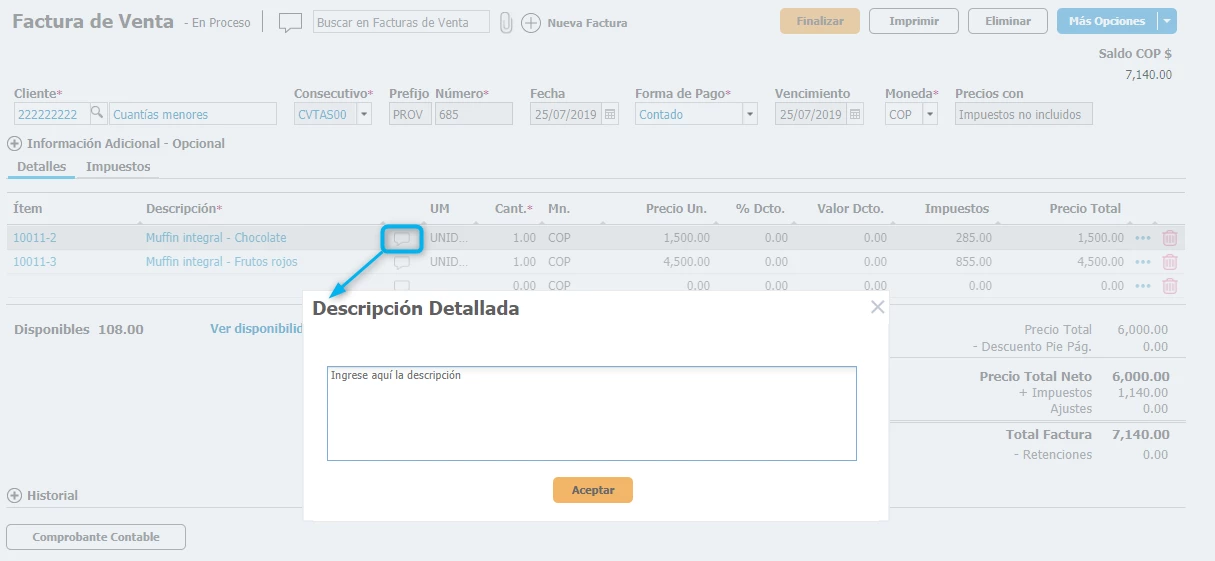Image resolution: width=1215 pixels, height=561 pixels.
Task: Open the Vencimiento calendar picker icon
Action: 855,115
